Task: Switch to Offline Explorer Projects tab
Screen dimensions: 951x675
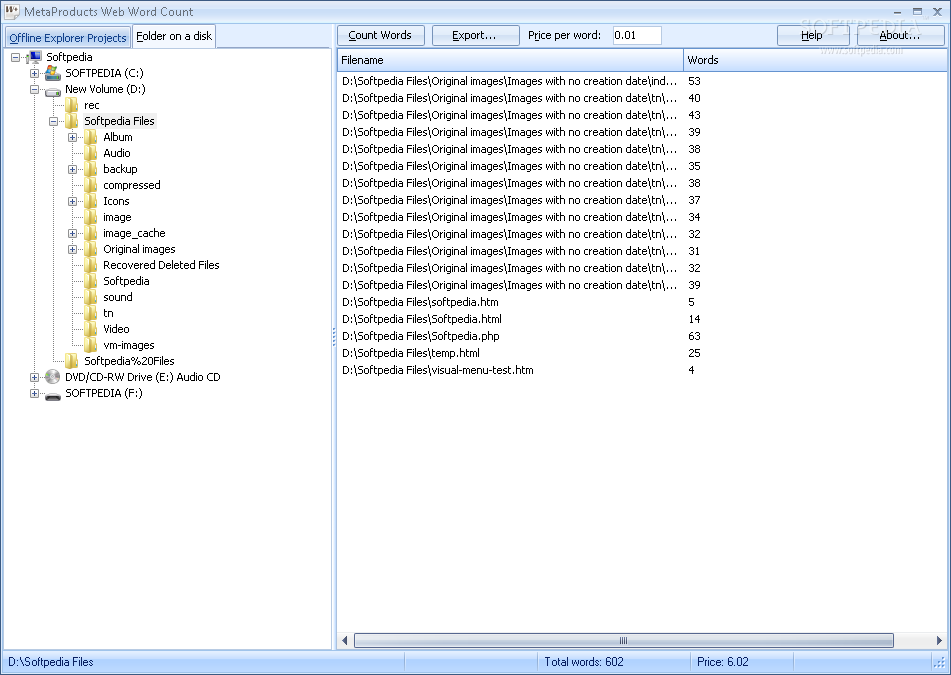Action: coord(68,38)
